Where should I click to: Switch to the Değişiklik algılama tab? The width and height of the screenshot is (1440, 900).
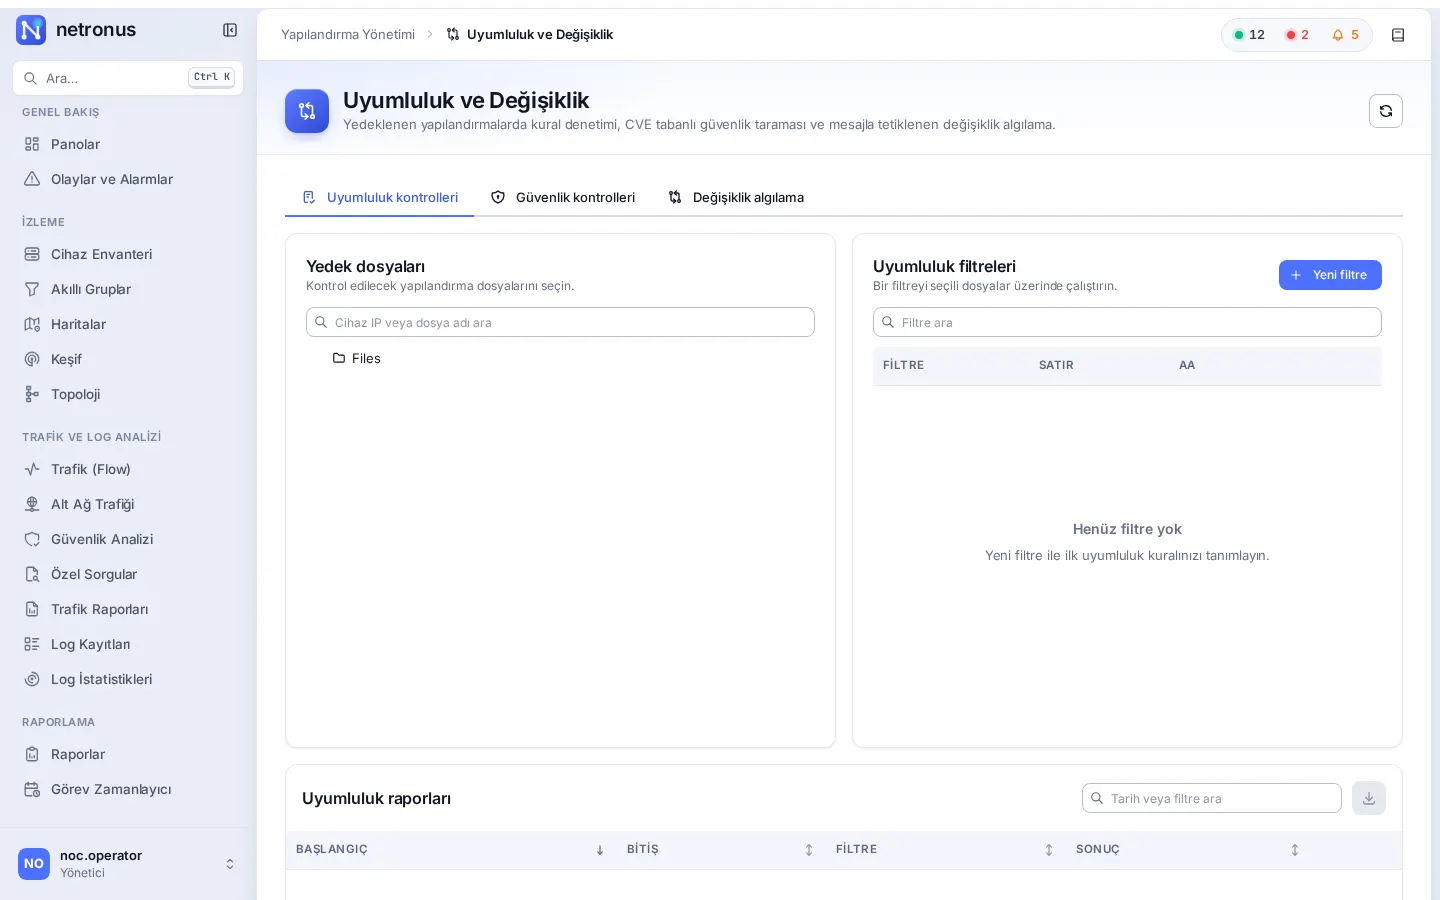coord(736,197)
